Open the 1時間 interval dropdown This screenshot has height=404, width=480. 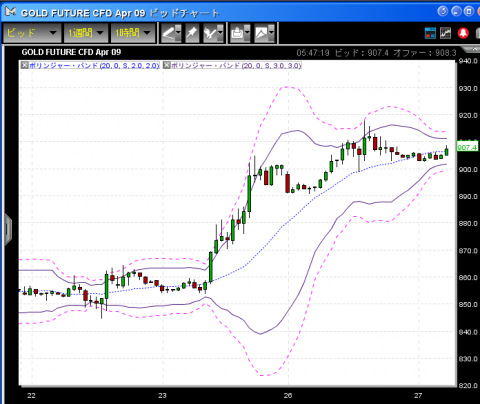[133, 33]
